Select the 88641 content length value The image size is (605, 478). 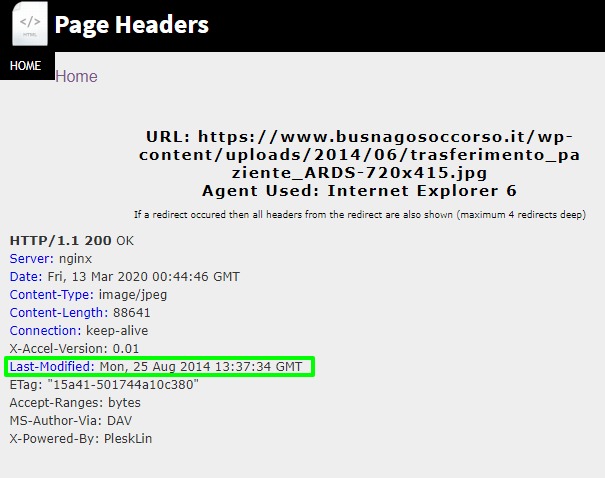(132, 312)
